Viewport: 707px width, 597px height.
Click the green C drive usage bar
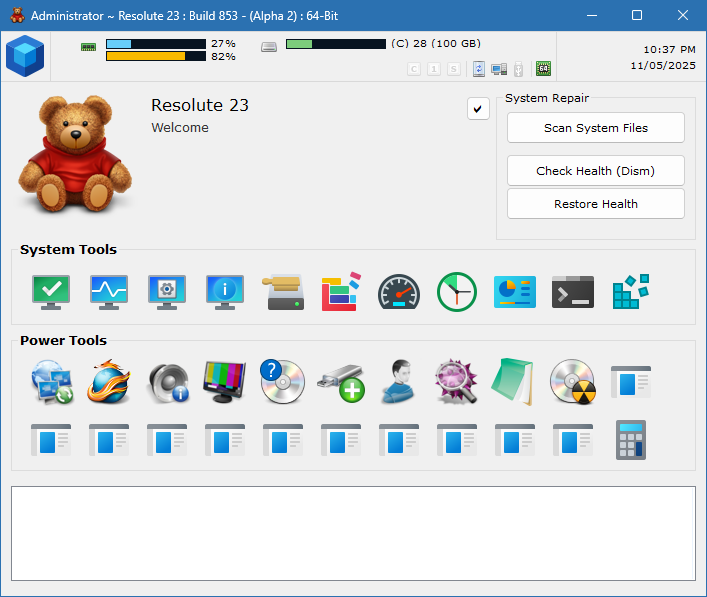336,44
